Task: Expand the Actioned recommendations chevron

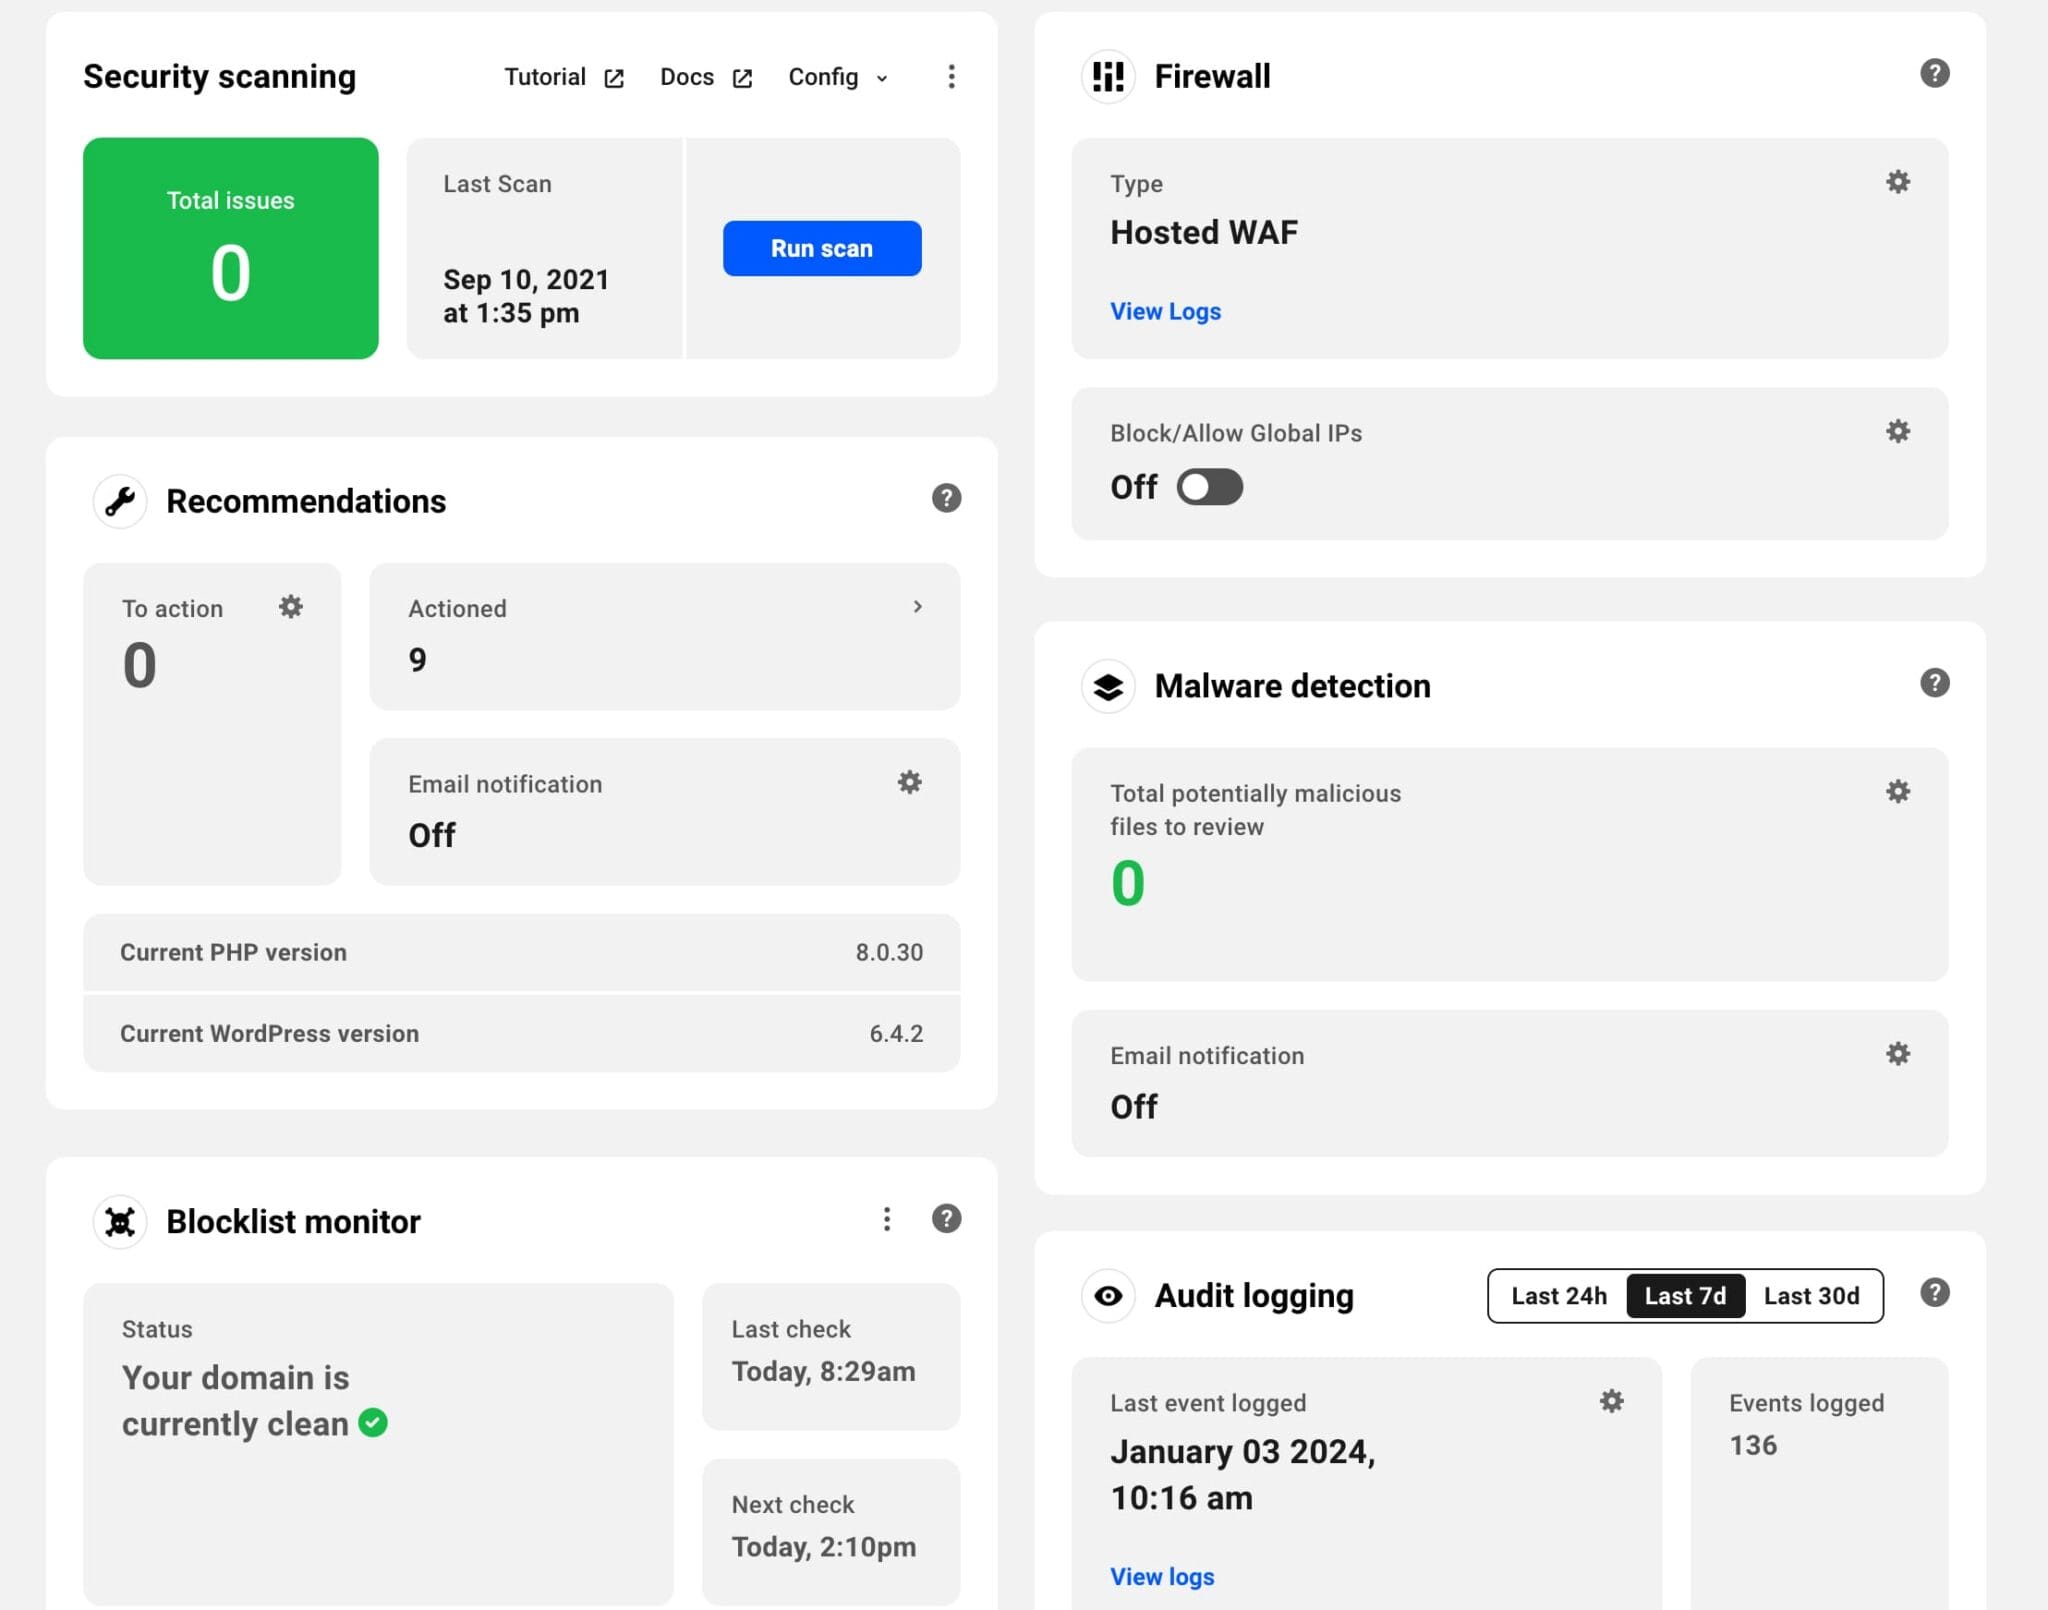Action: pos(917,607)
